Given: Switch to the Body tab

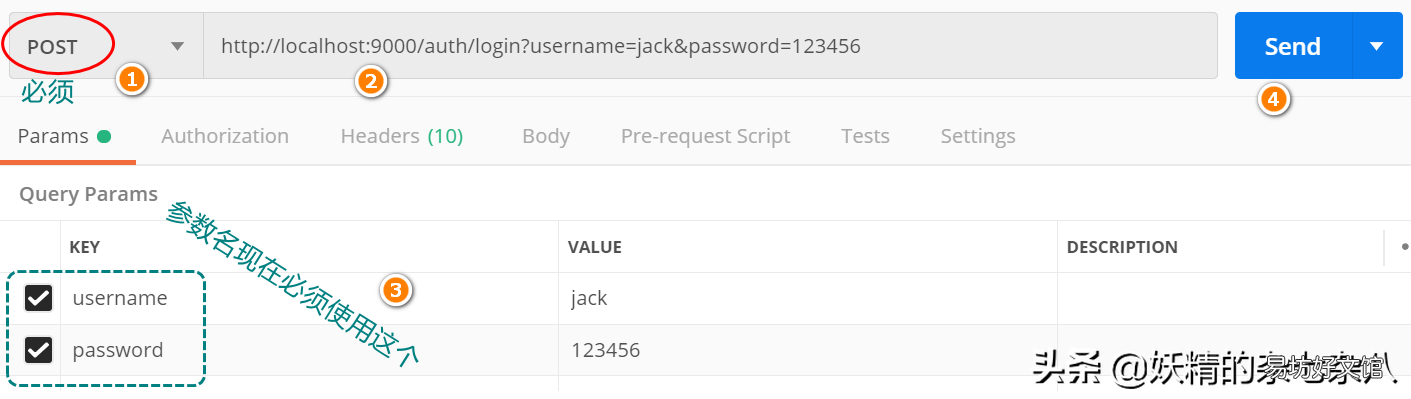Looking at the screenshot, I should 546,136.
